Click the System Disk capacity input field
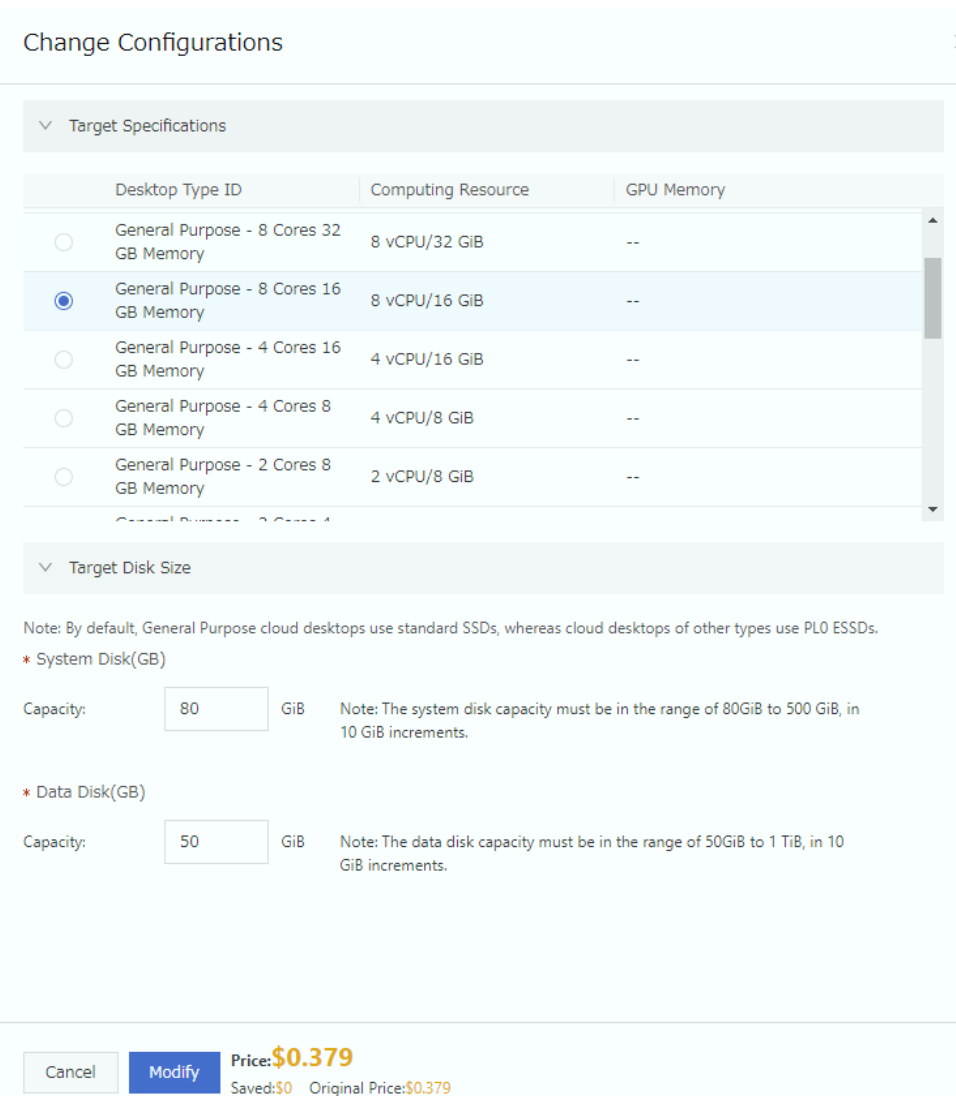956x1096 pixels. 216,709
